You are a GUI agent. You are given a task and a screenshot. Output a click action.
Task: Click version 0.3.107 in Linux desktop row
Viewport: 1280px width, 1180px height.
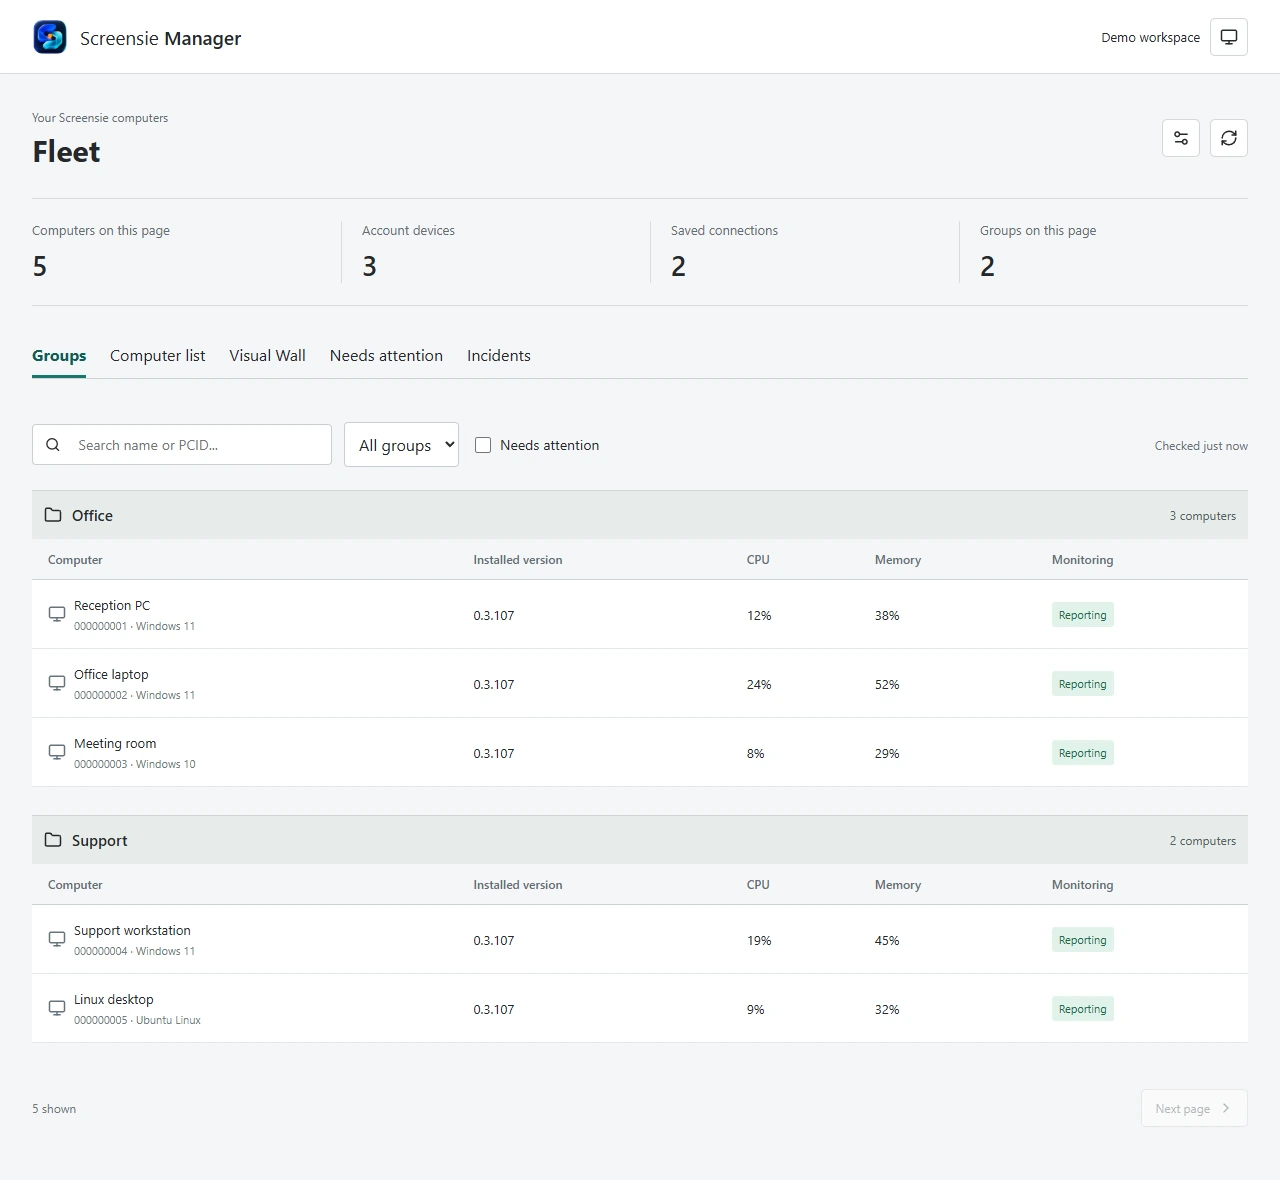(x=494, y=1010)
